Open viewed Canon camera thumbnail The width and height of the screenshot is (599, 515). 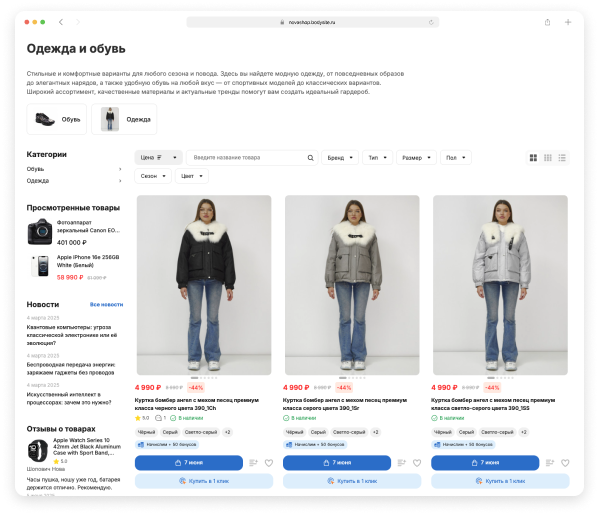point(40,232)
